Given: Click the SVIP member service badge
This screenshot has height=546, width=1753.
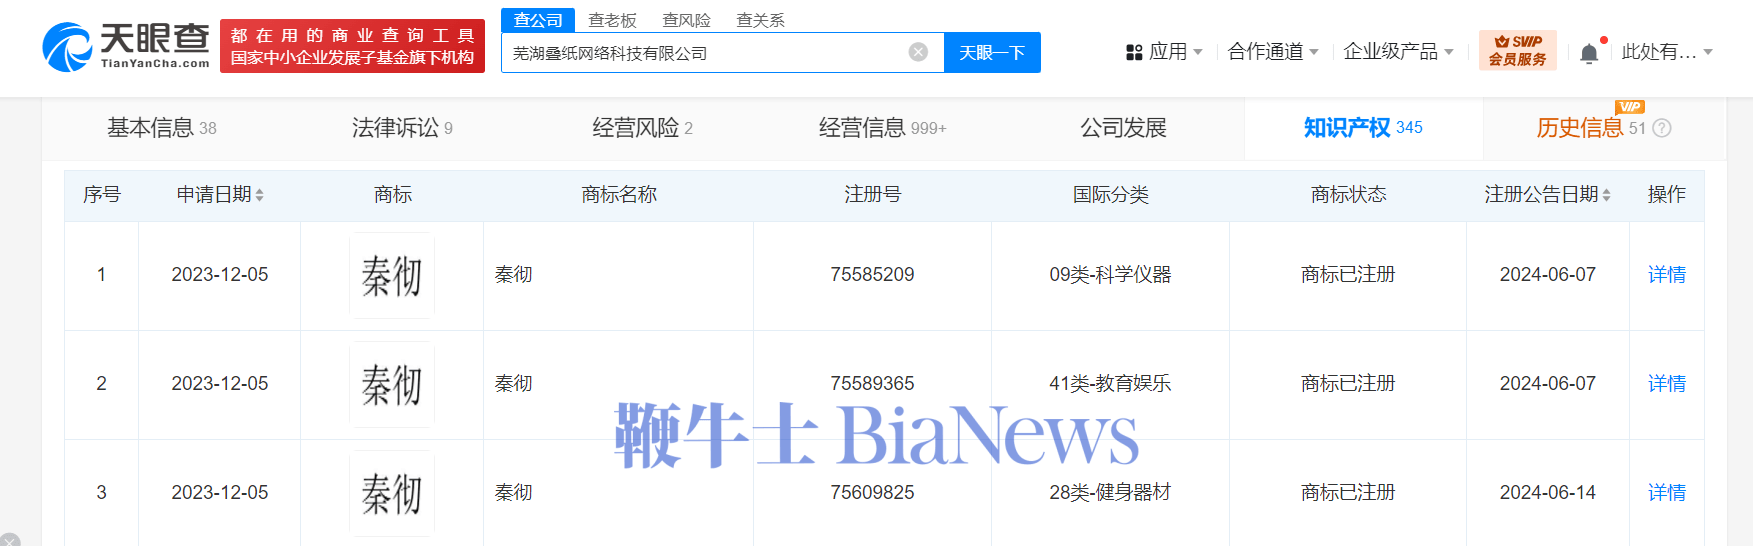Looking at the screenshot, I should pyautogui.click(x=1517, y=50).
